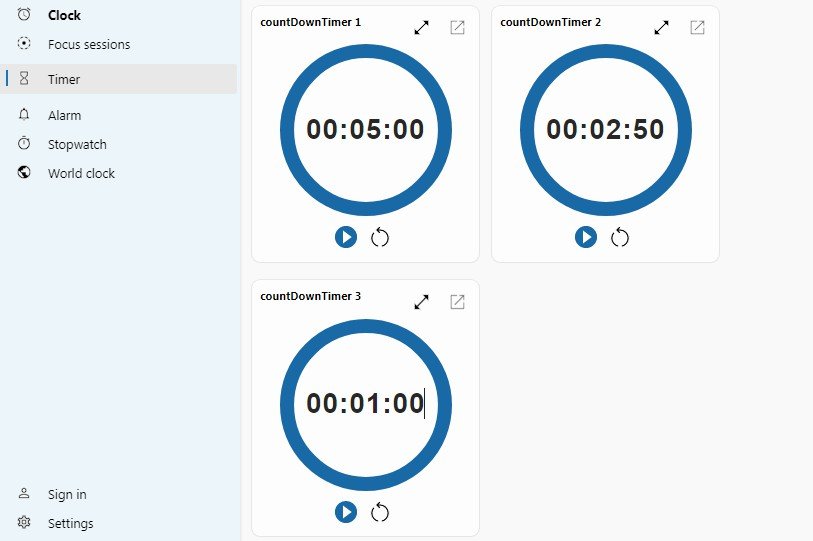
Task: Expand countDownTimer 2 to full view
Action: (x=662, y=27)
